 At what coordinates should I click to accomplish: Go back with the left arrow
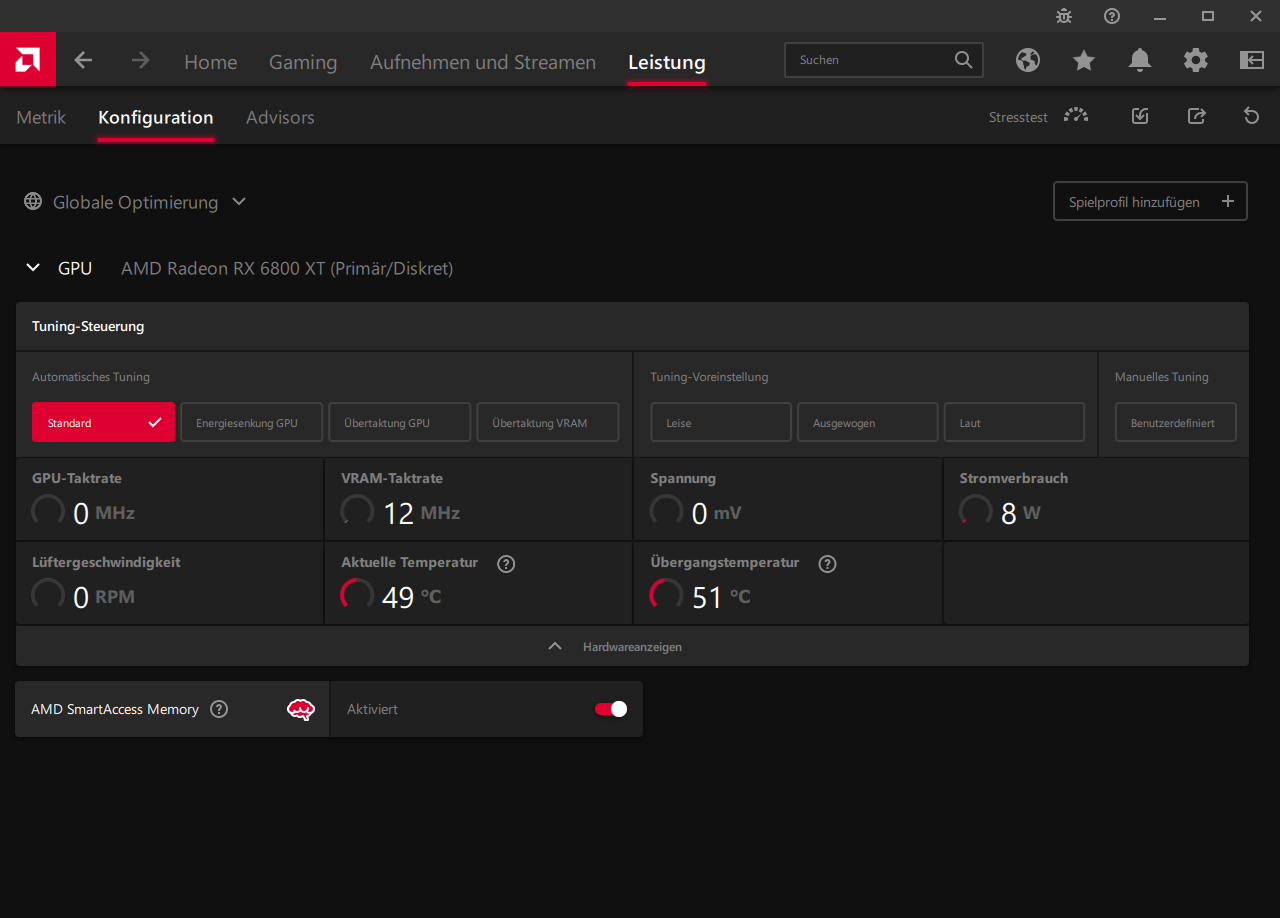(83, 60)
